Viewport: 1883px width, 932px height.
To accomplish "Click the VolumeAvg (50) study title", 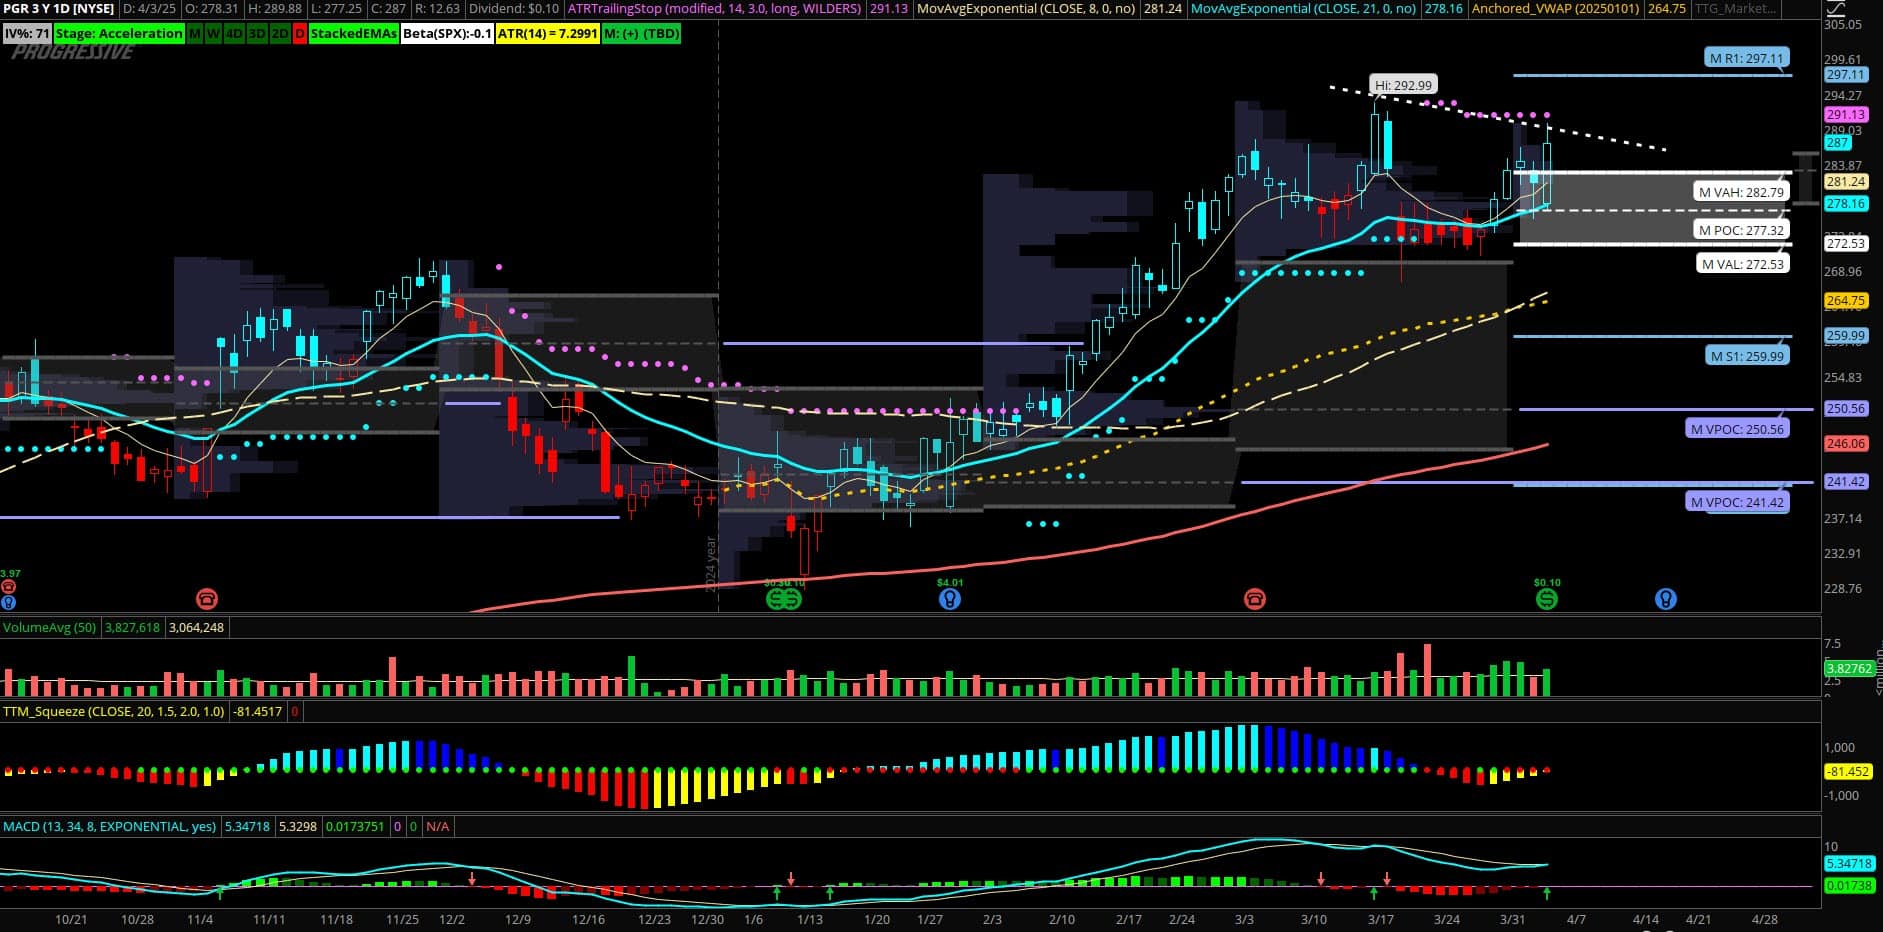I will pos(50,627).
